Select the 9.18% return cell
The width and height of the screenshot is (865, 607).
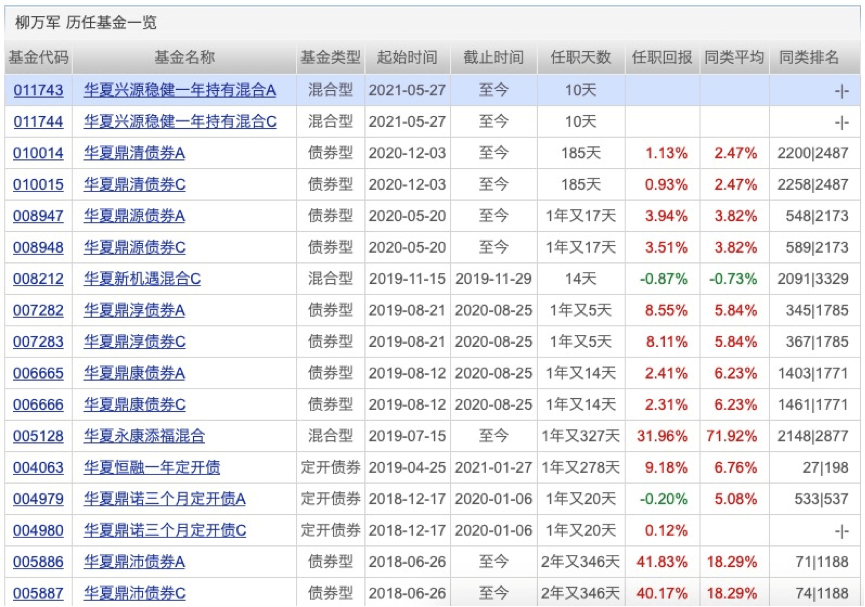[x=662, y=467]
